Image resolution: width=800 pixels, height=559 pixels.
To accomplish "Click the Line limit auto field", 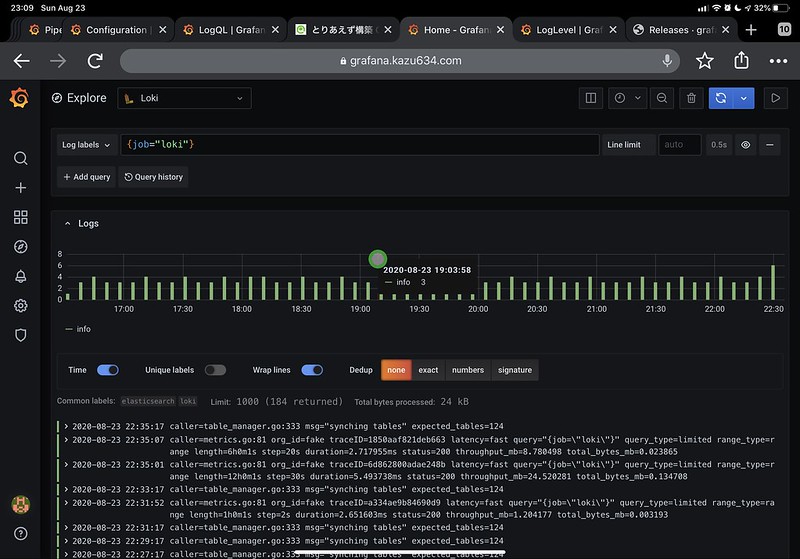I will (680, 145).
